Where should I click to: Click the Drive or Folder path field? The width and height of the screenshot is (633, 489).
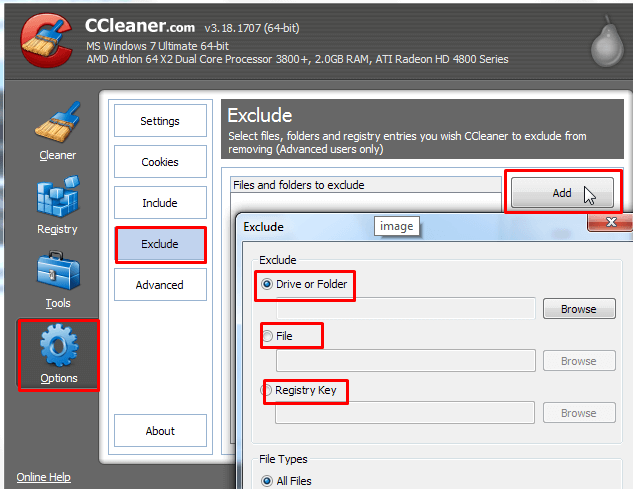pos(406,309)
